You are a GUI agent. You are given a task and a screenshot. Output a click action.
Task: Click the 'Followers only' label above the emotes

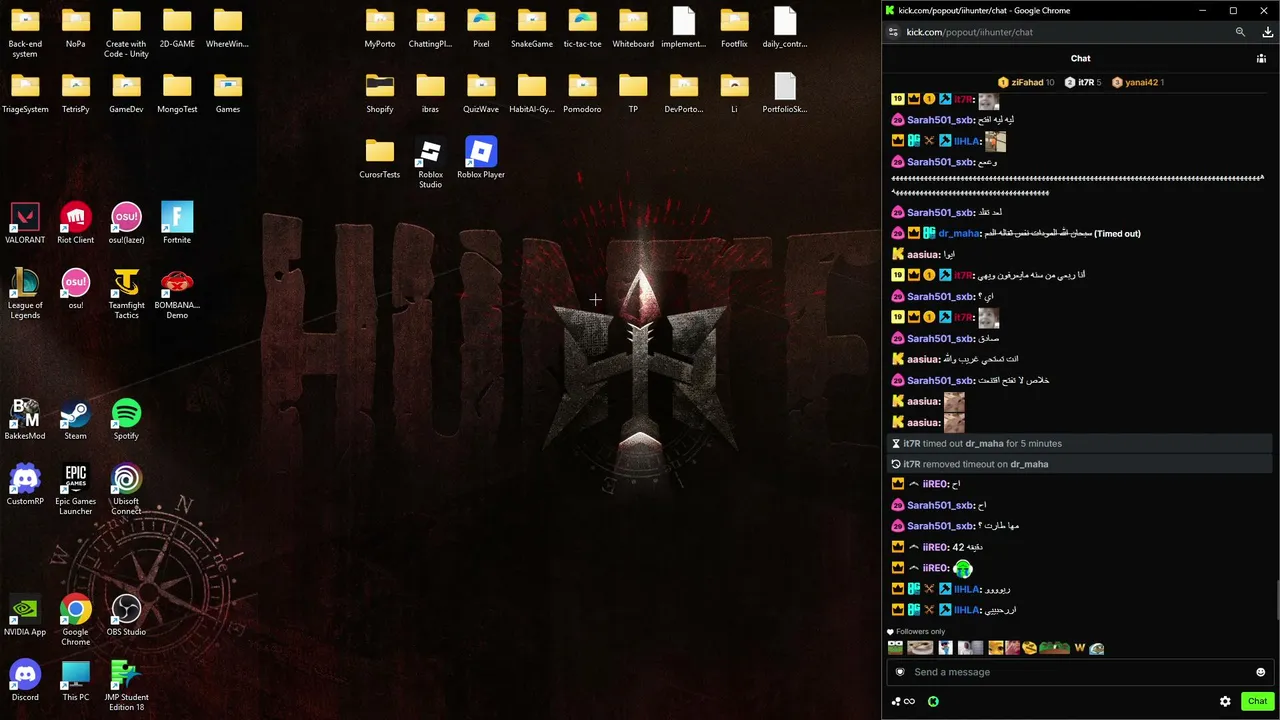coord(920,632)
